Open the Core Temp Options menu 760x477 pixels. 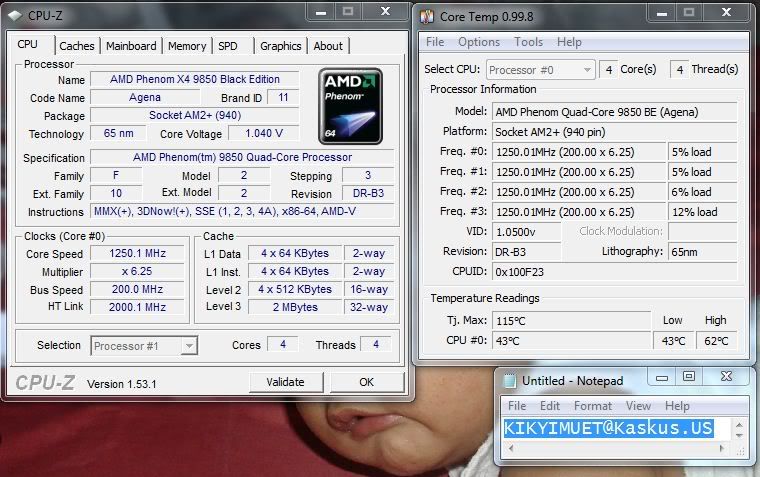pos(479,42)
